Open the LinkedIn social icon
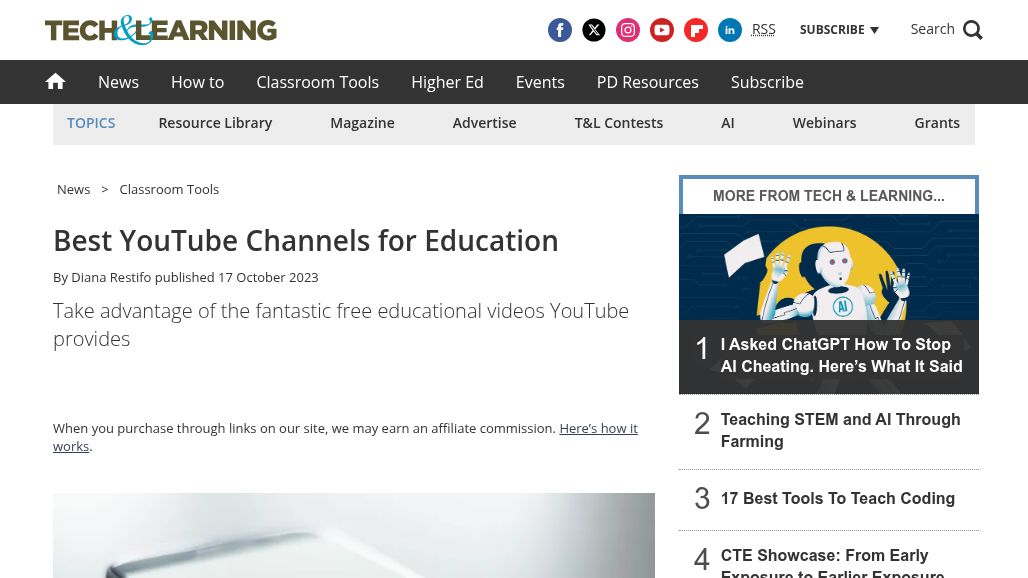The width and height of the screenshot is (1028, 578). click(x=730, y=30)
